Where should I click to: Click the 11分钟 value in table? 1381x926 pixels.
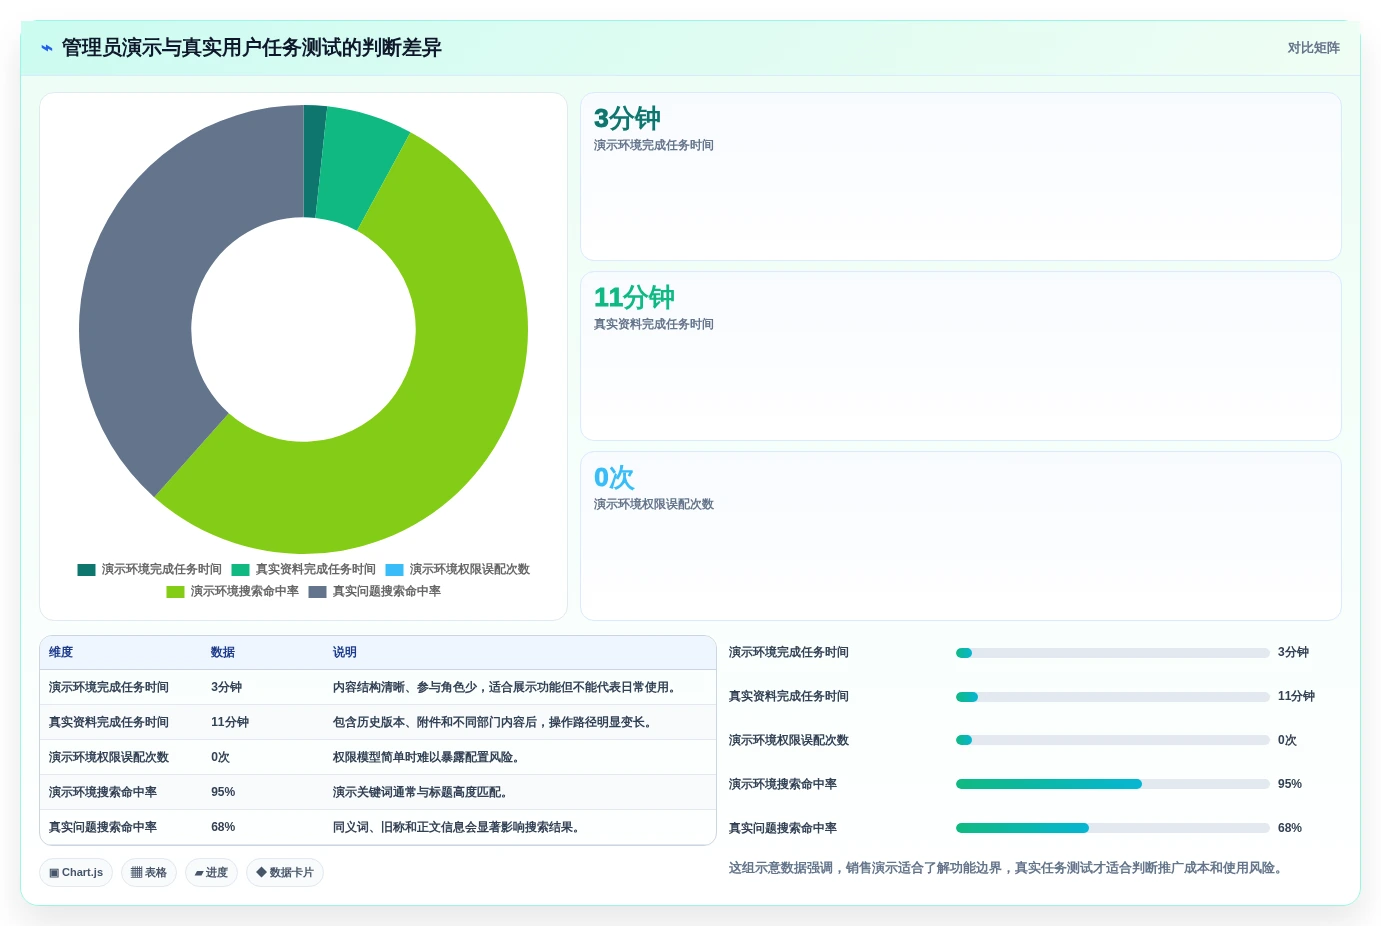[230, 722]
